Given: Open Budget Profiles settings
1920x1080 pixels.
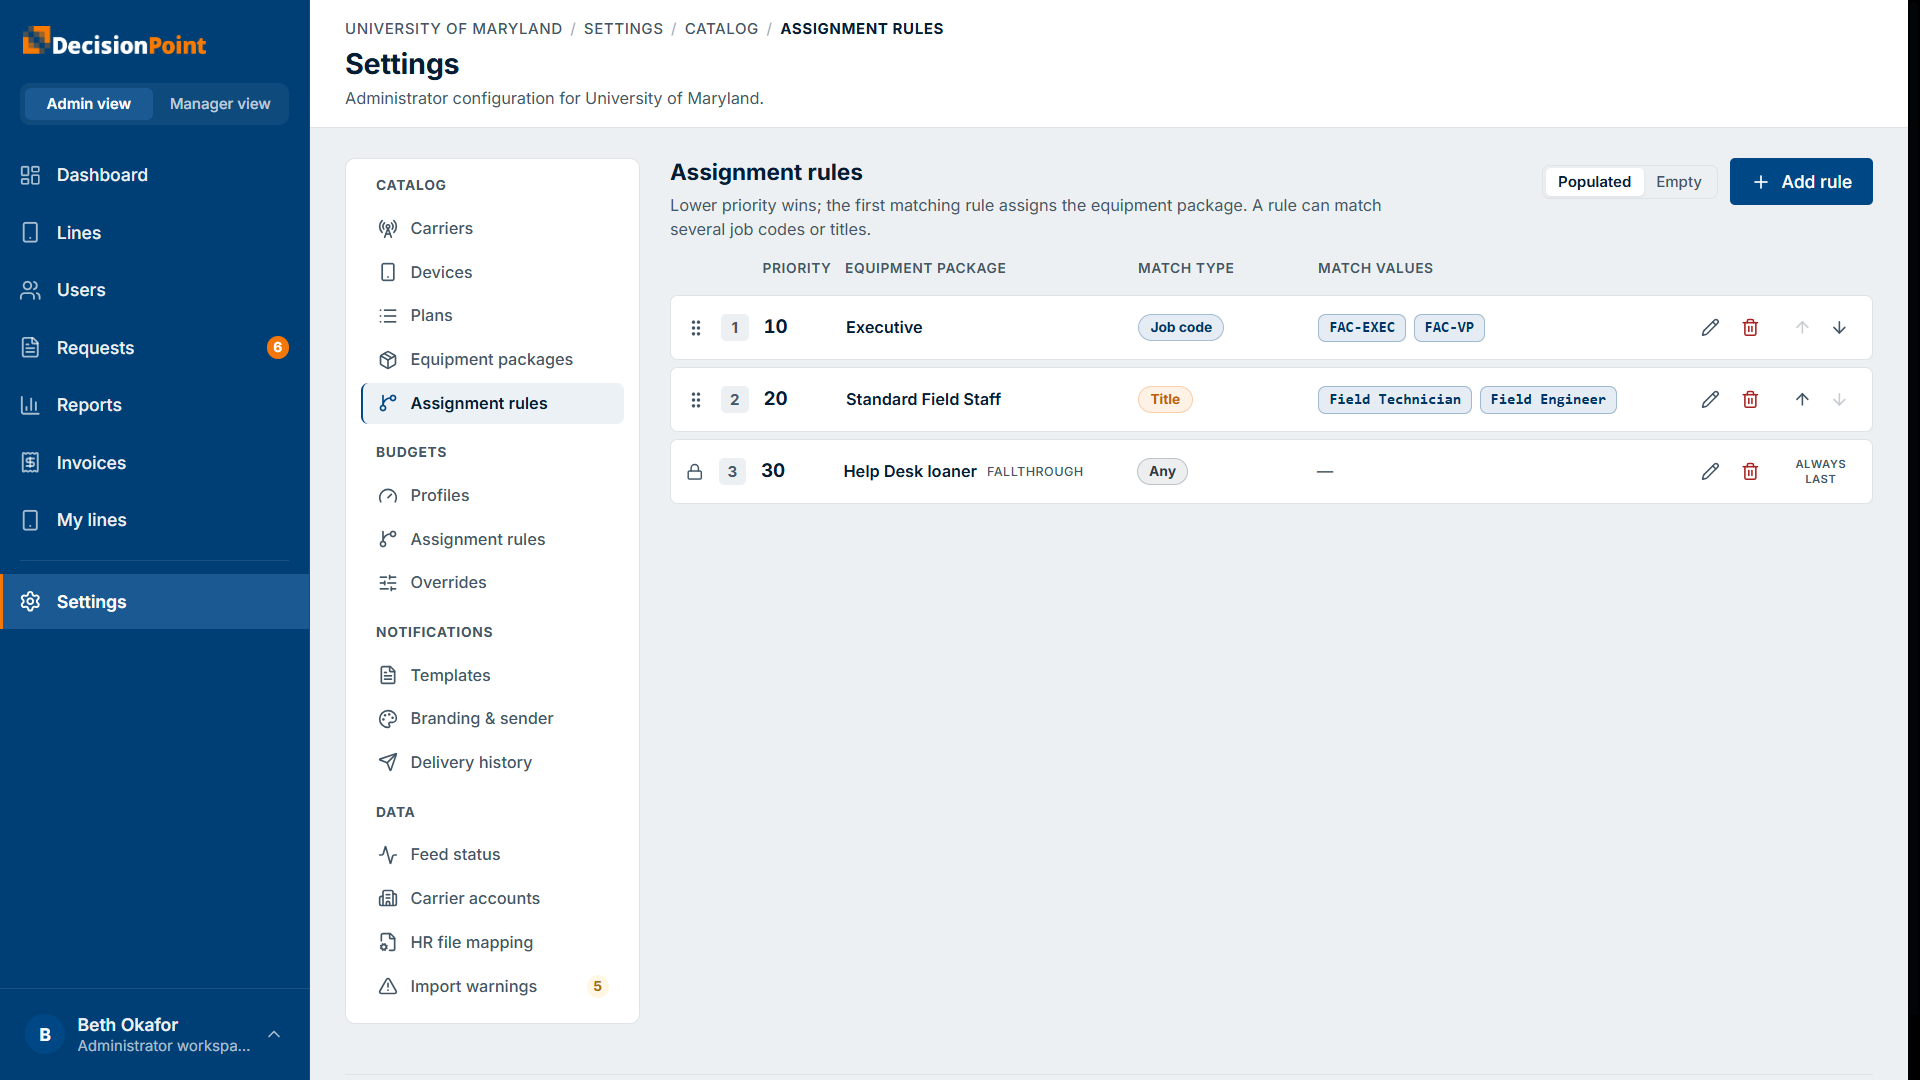Looking at the screenshot, I should tap(492, 496).
